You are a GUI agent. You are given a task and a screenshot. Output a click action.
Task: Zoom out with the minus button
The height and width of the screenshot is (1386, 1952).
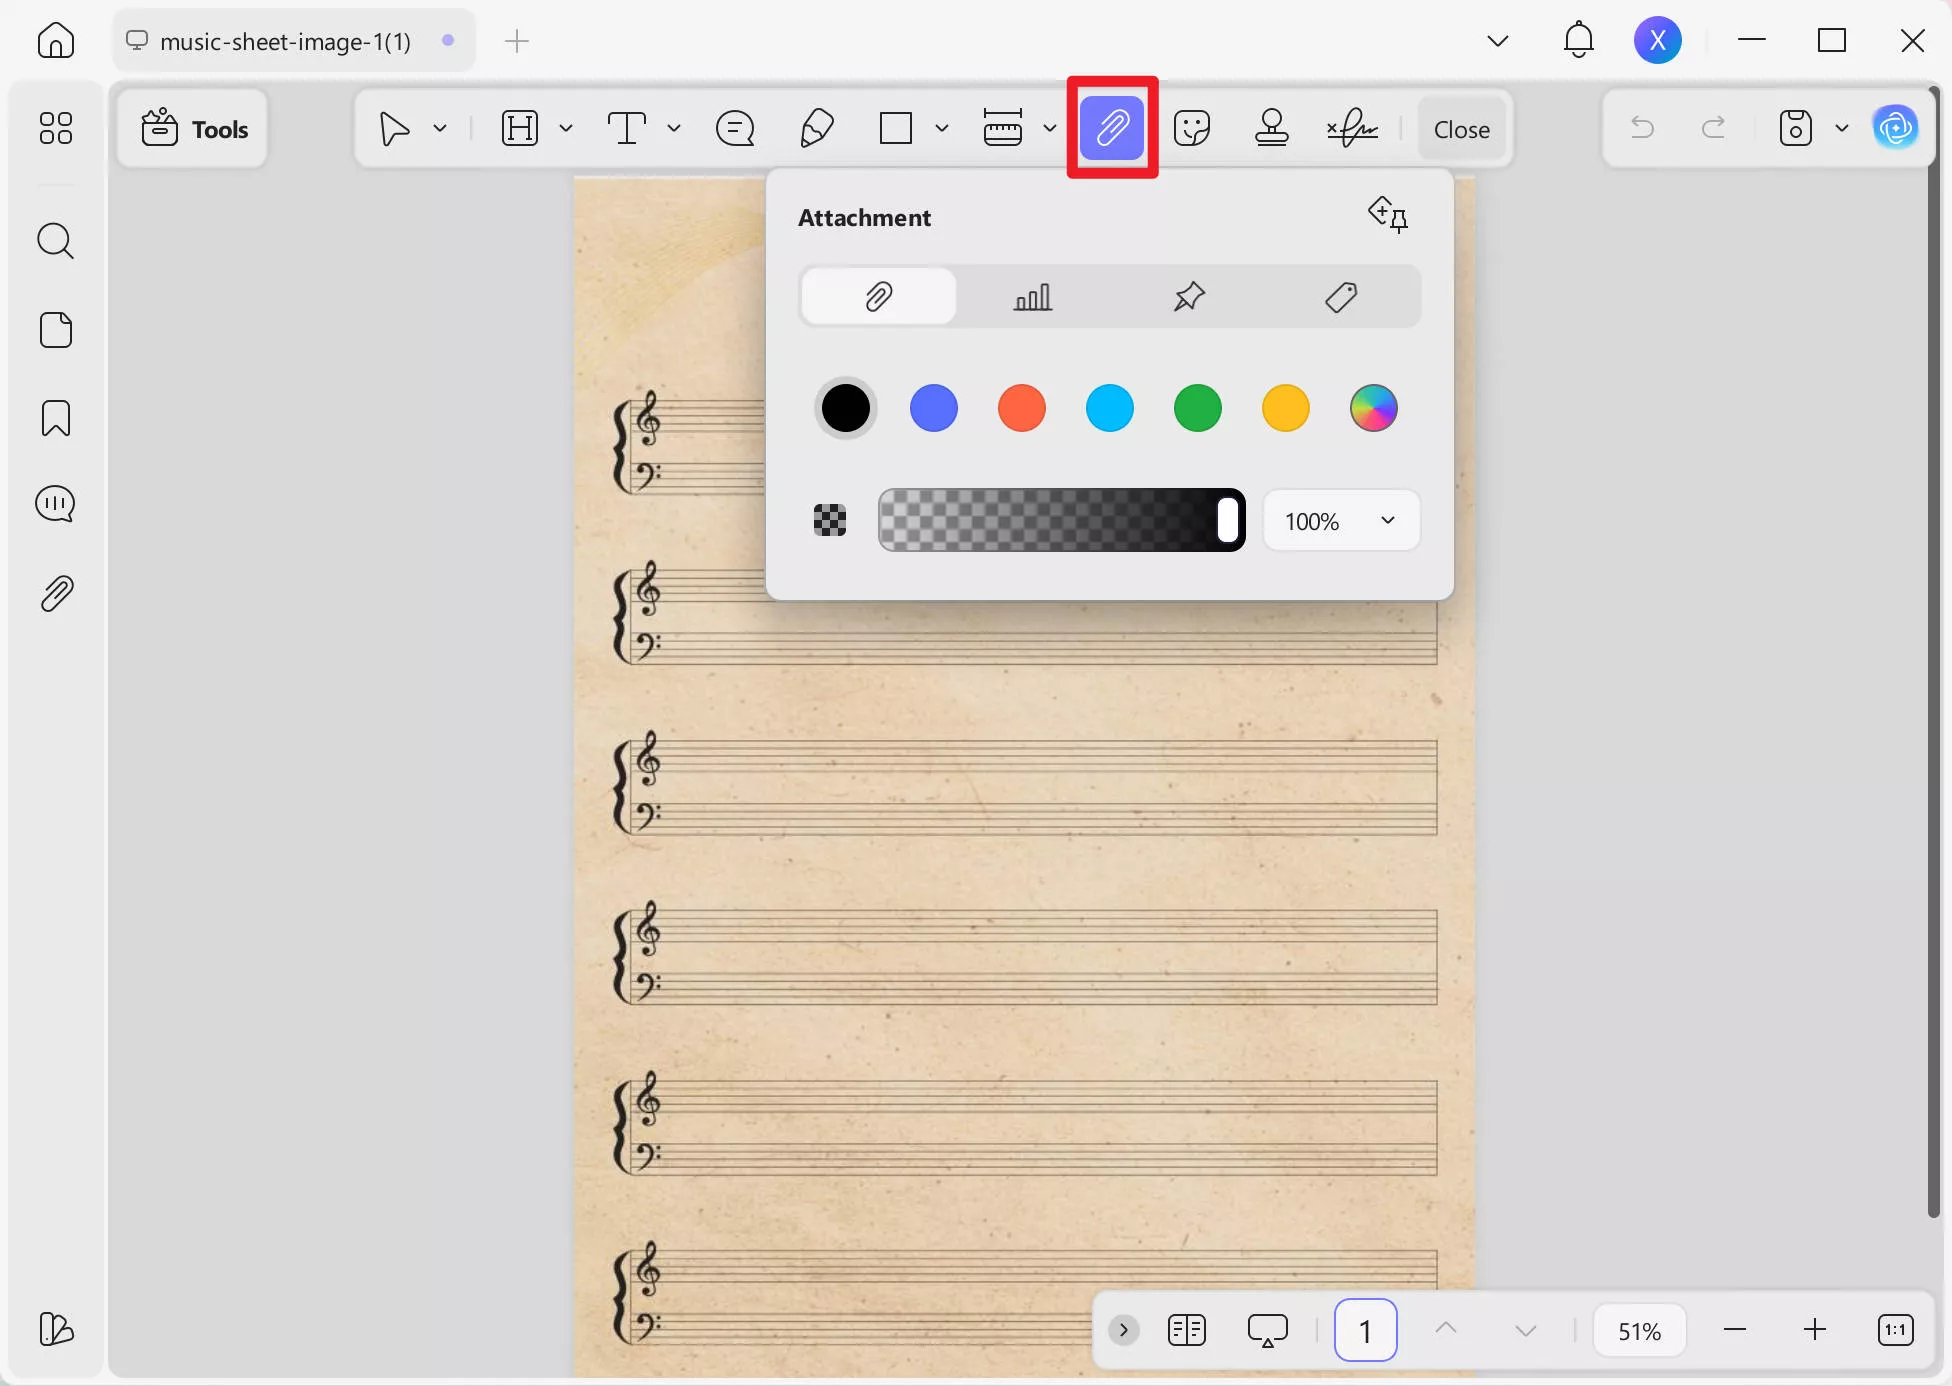(x=1735, y=1330)
